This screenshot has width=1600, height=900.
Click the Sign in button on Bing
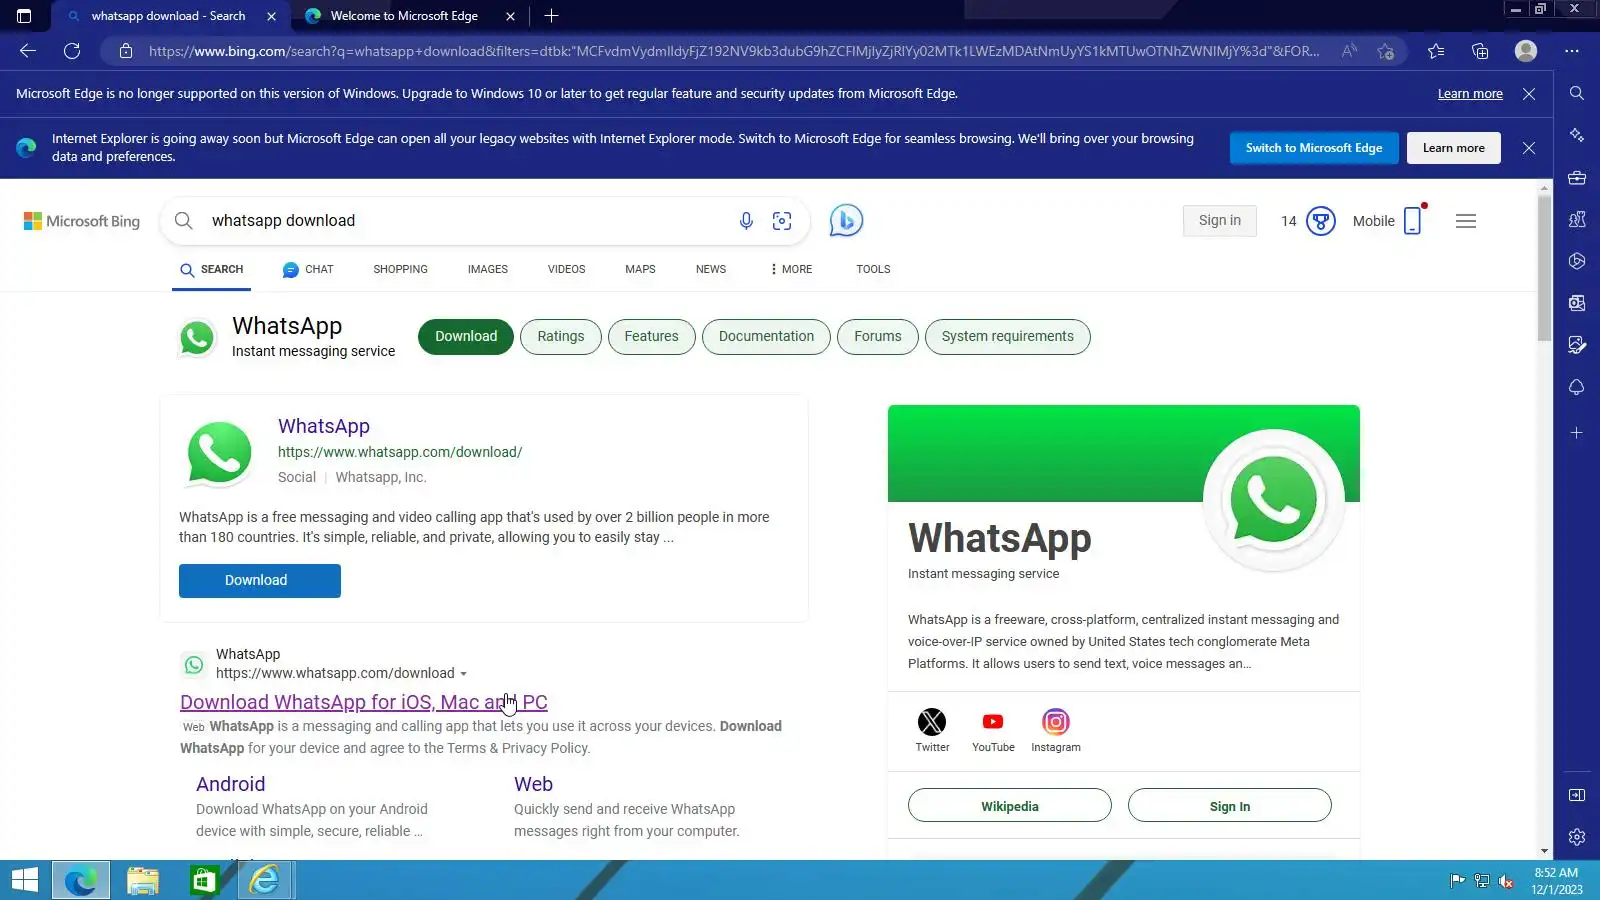pos(1220,221)
